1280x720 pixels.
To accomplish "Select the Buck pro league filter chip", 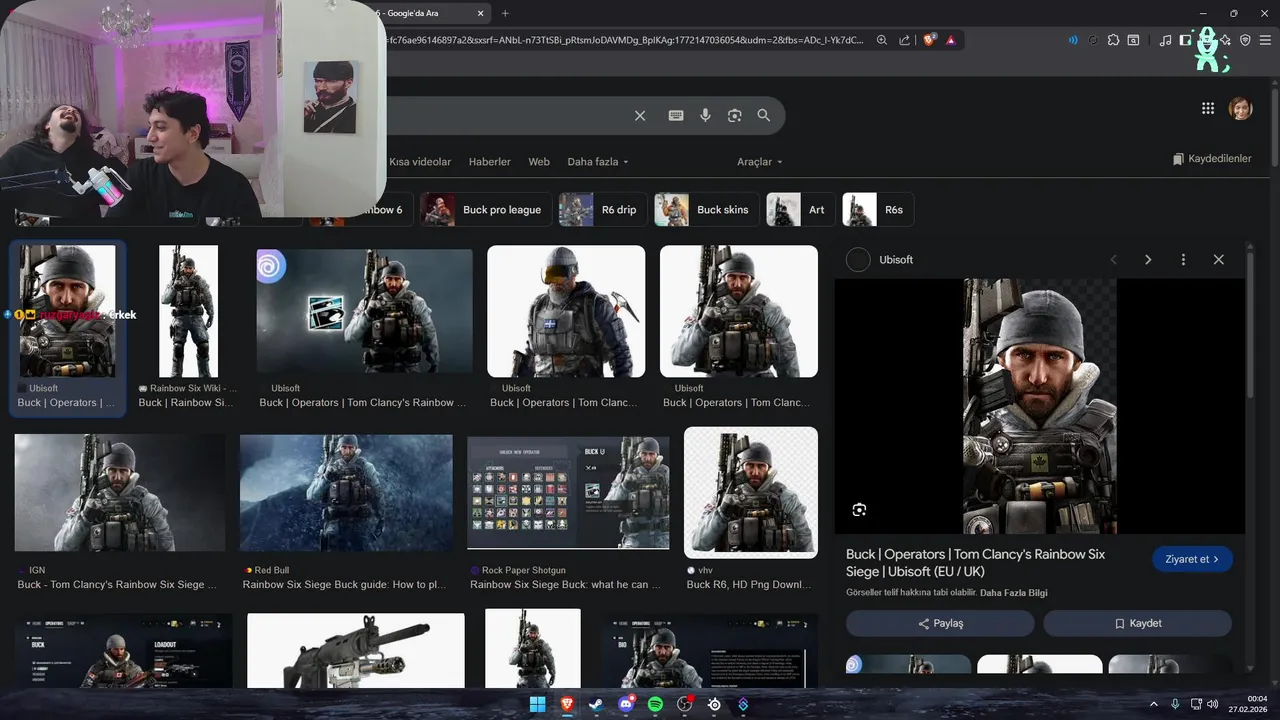I will 486,210.
